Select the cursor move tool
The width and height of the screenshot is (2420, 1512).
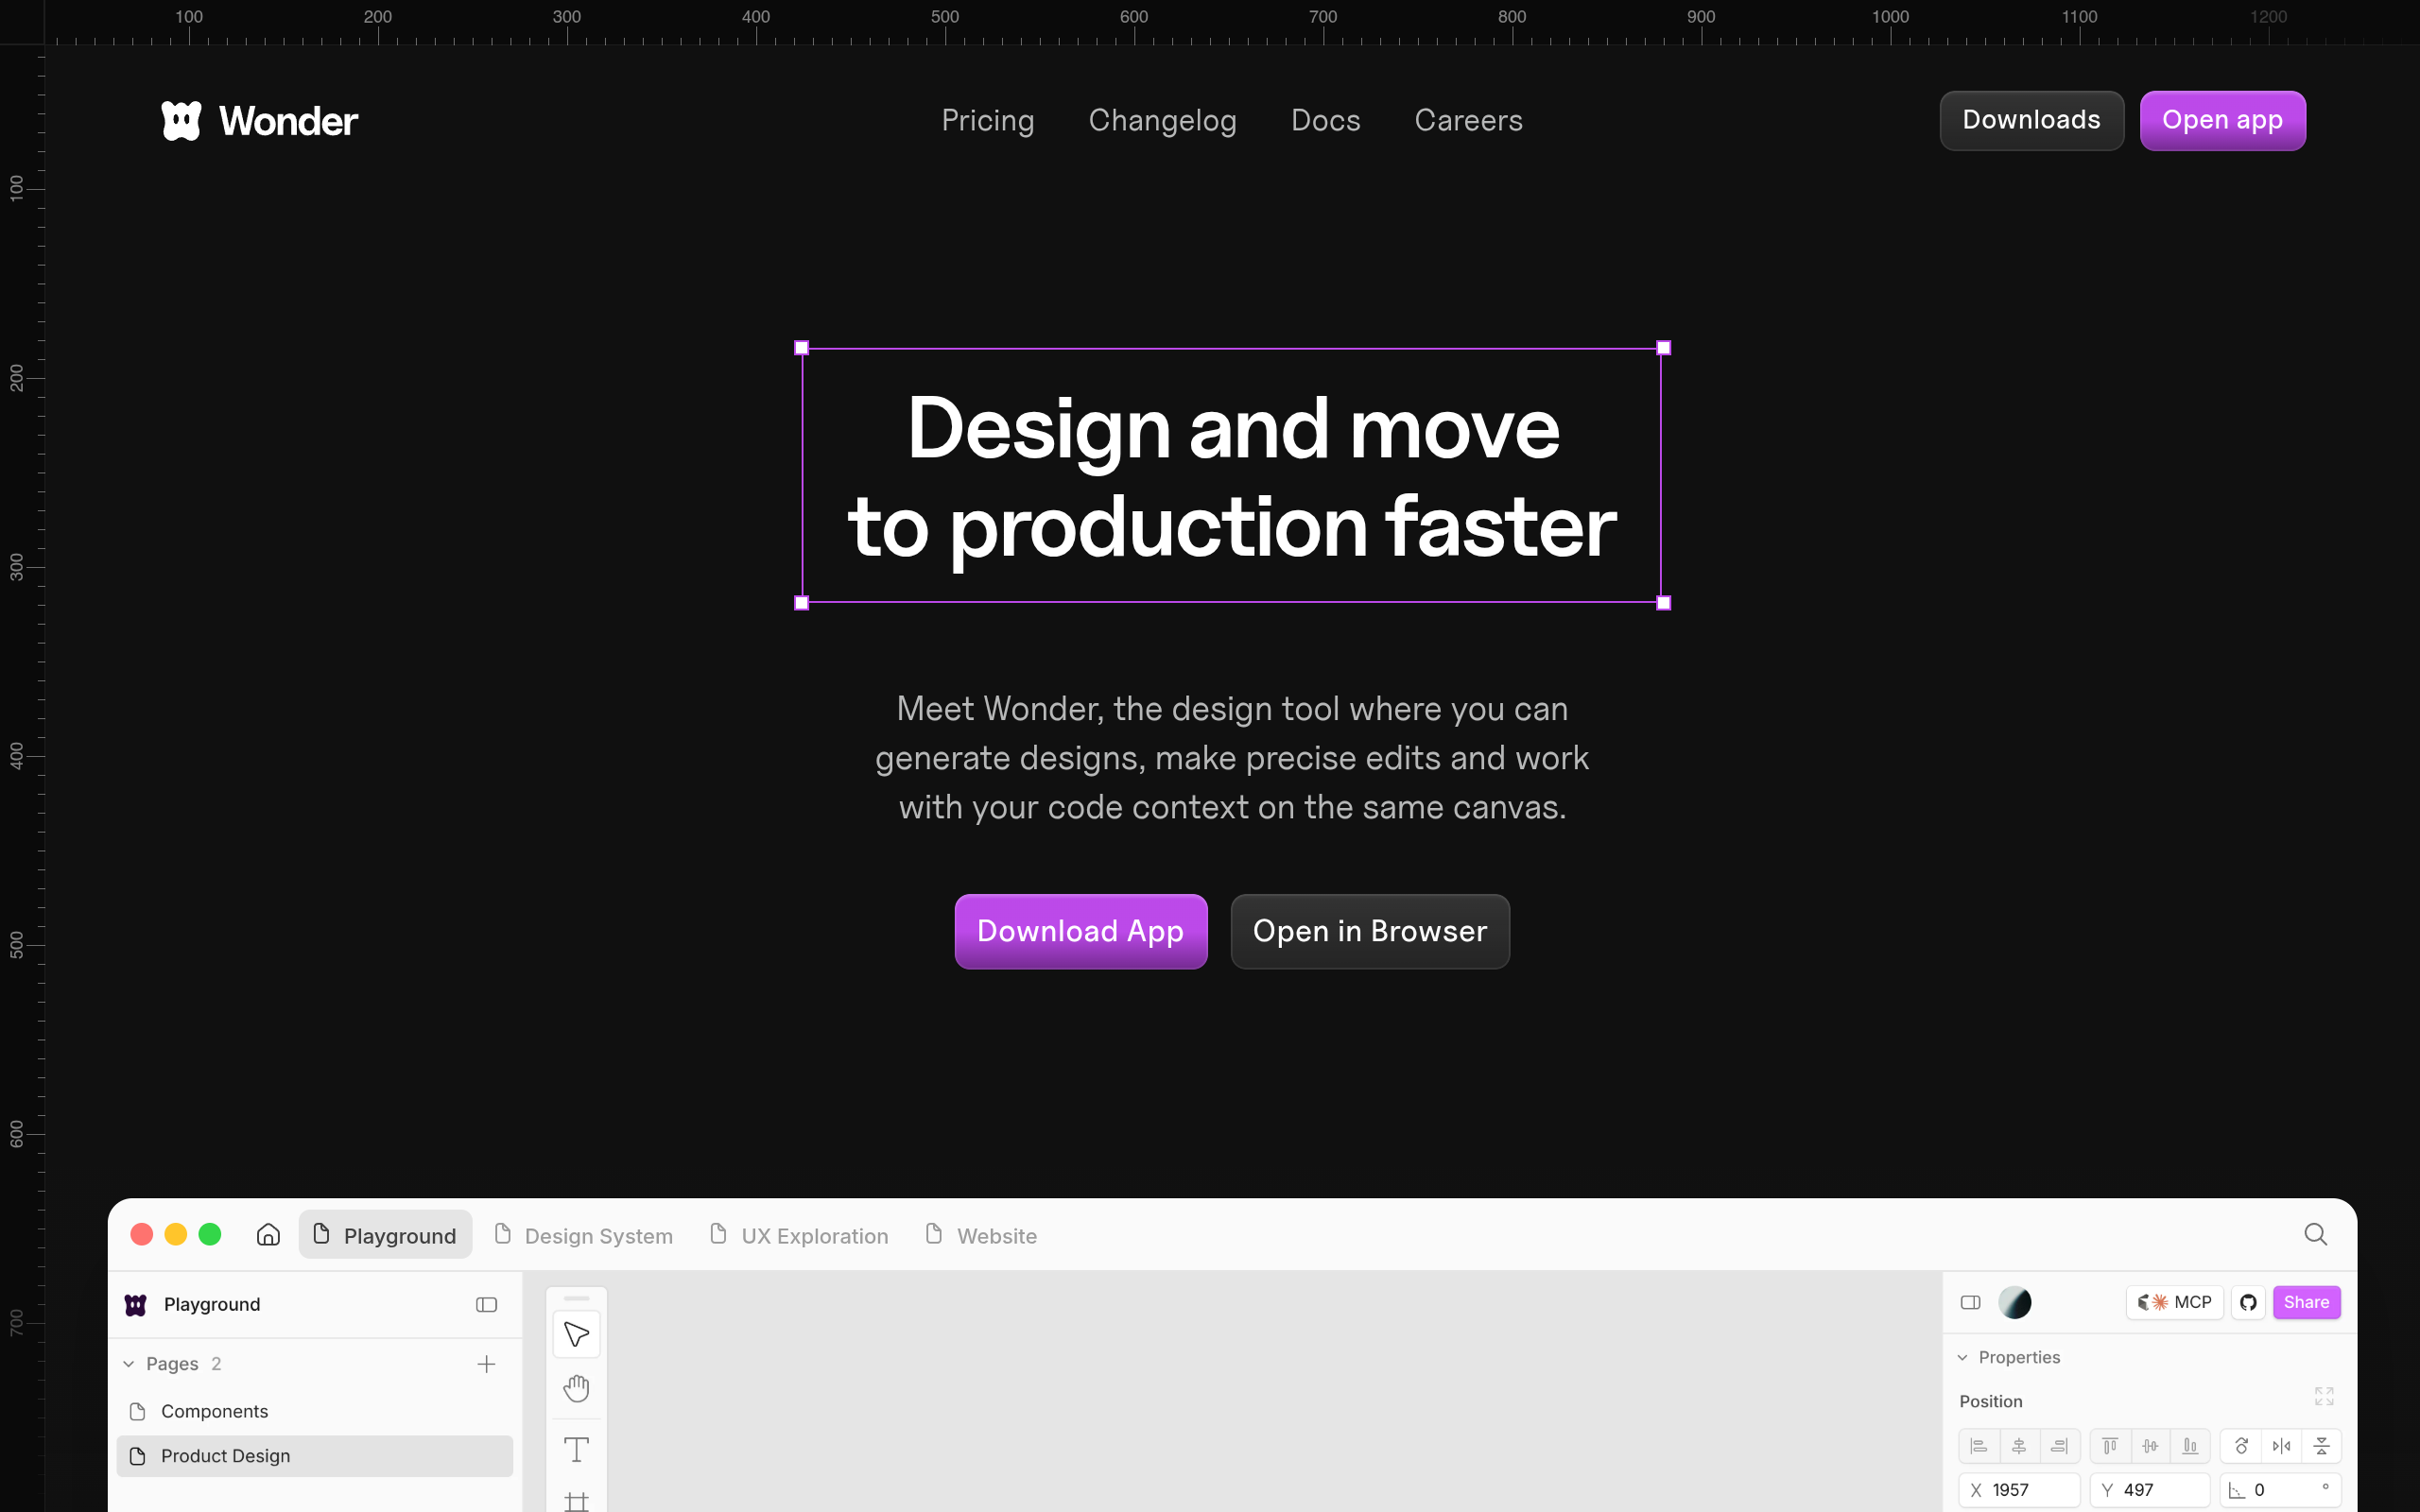(576, 1333)
